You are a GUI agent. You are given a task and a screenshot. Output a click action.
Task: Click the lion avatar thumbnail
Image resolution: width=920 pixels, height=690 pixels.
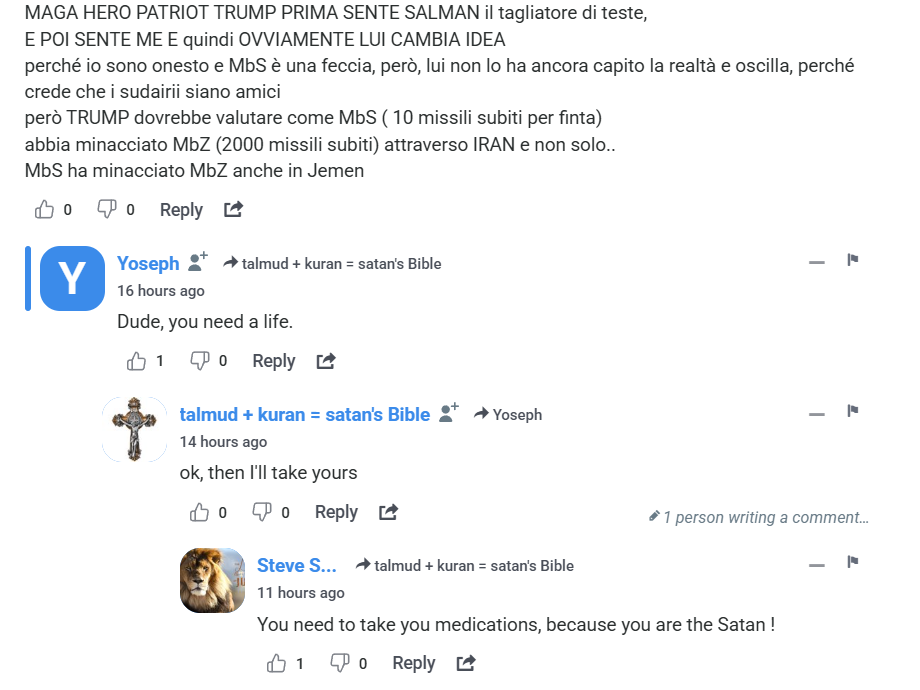click(x=212, y=580)
